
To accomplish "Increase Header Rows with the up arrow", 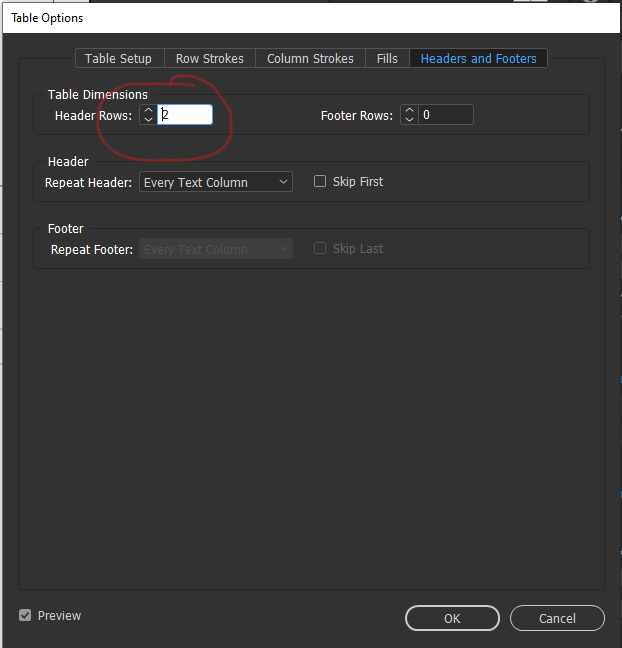I will coord(148,110).
